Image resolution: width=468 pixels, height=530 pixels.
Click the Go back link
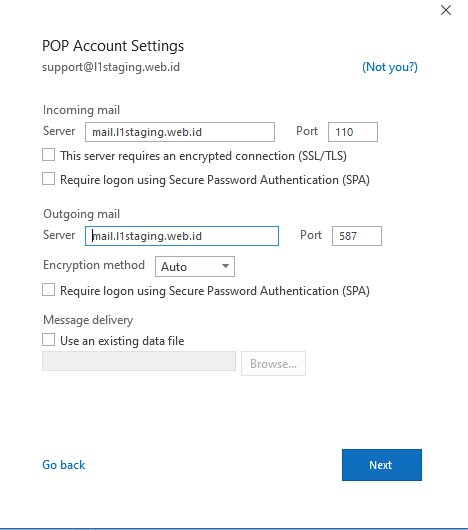tap(64, 465)
